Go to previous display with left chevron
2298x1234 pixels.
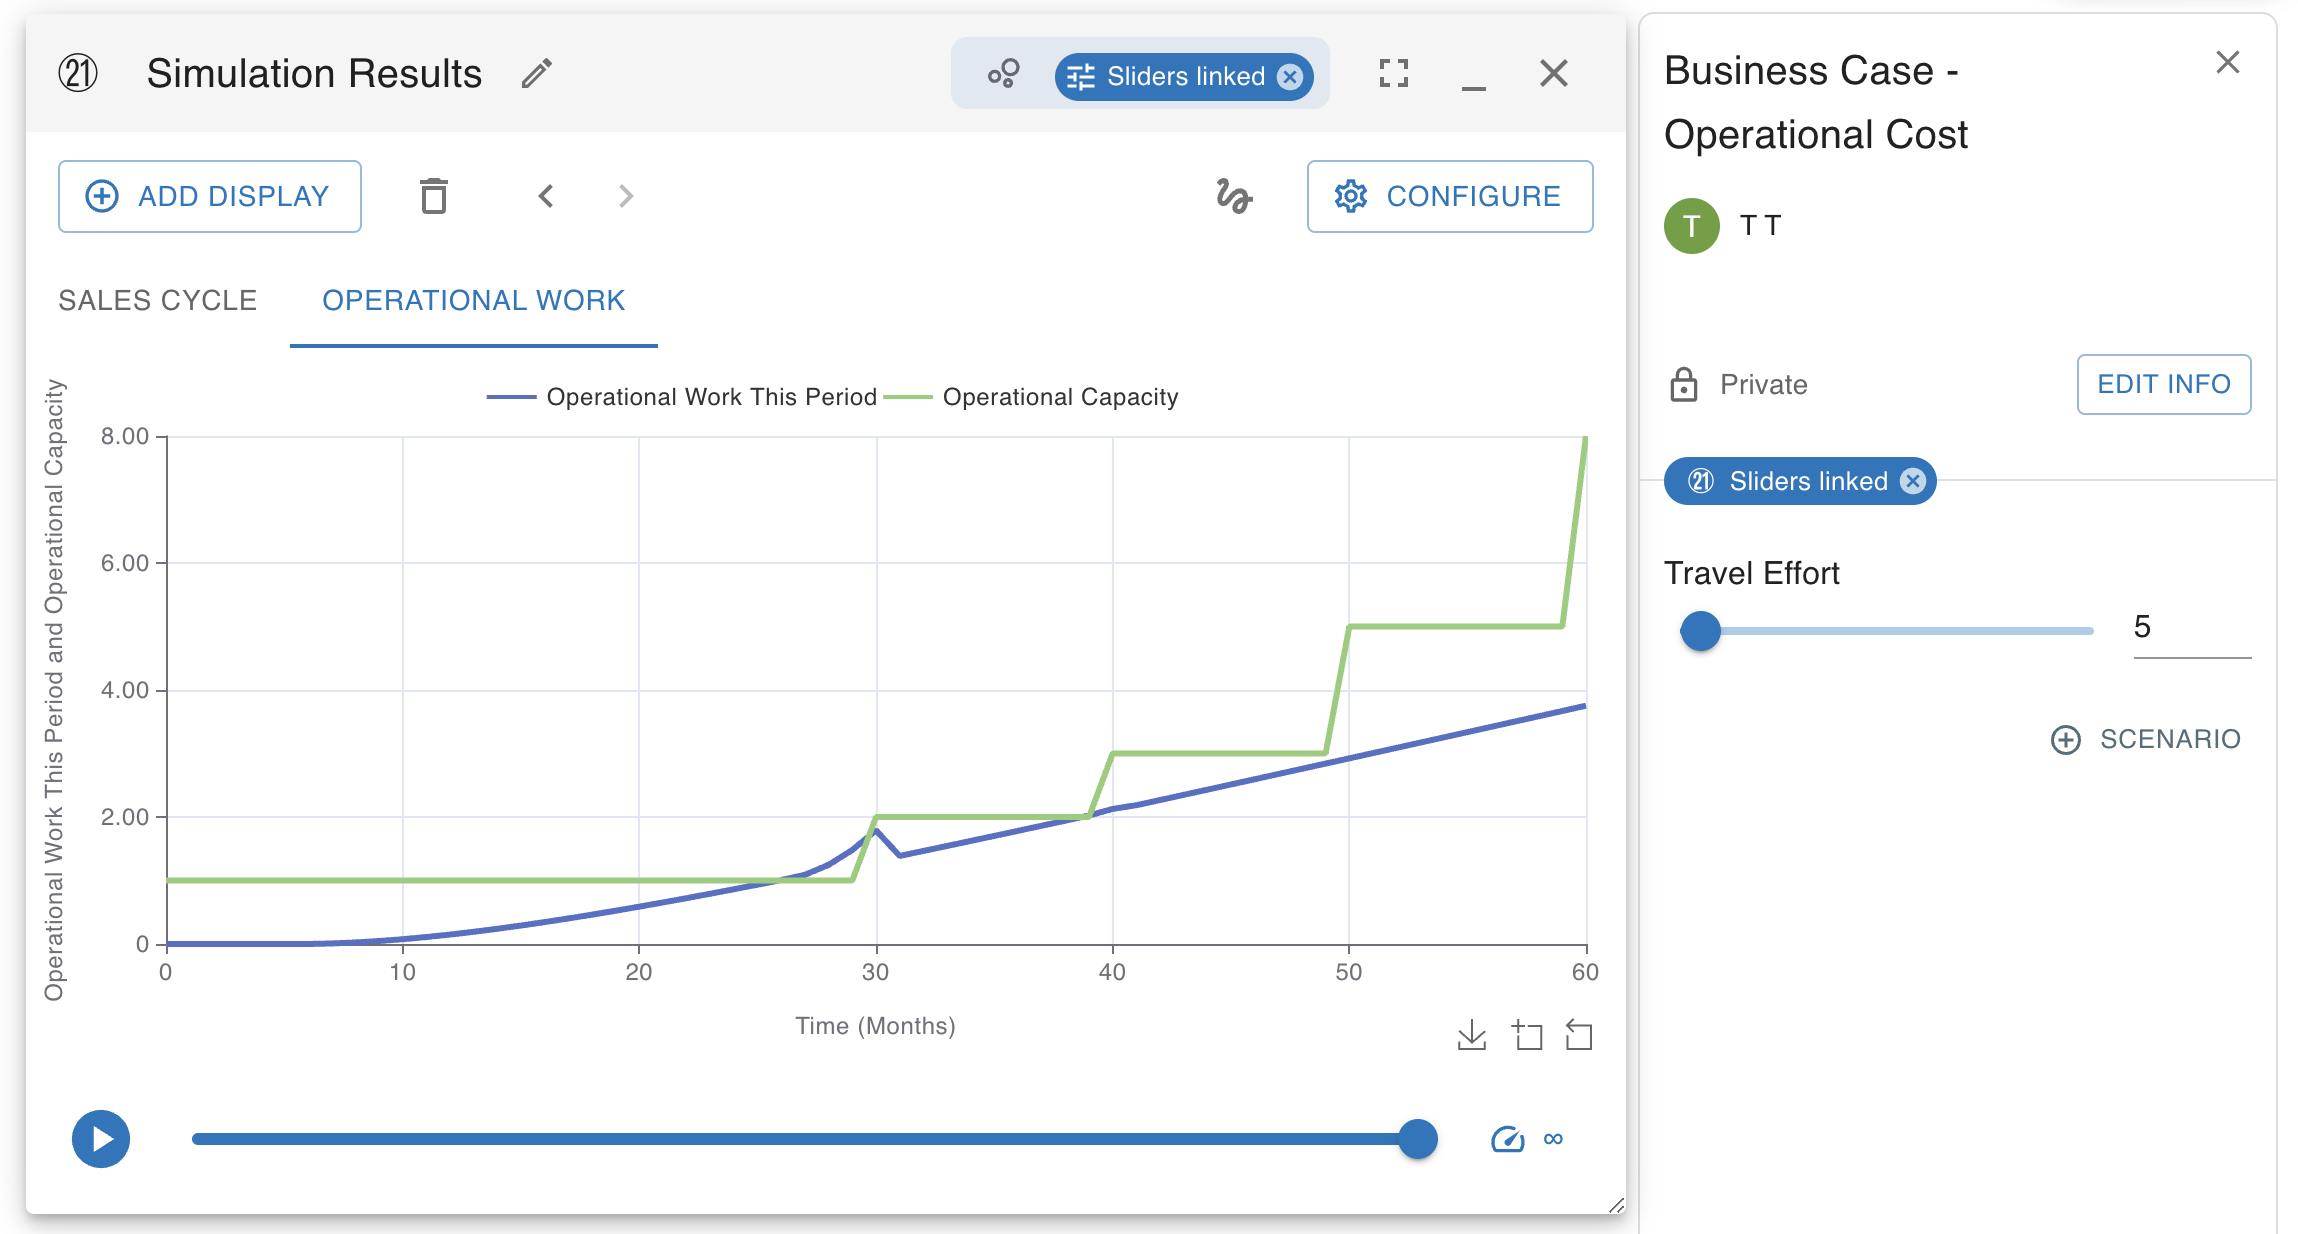tap(546, 196)
